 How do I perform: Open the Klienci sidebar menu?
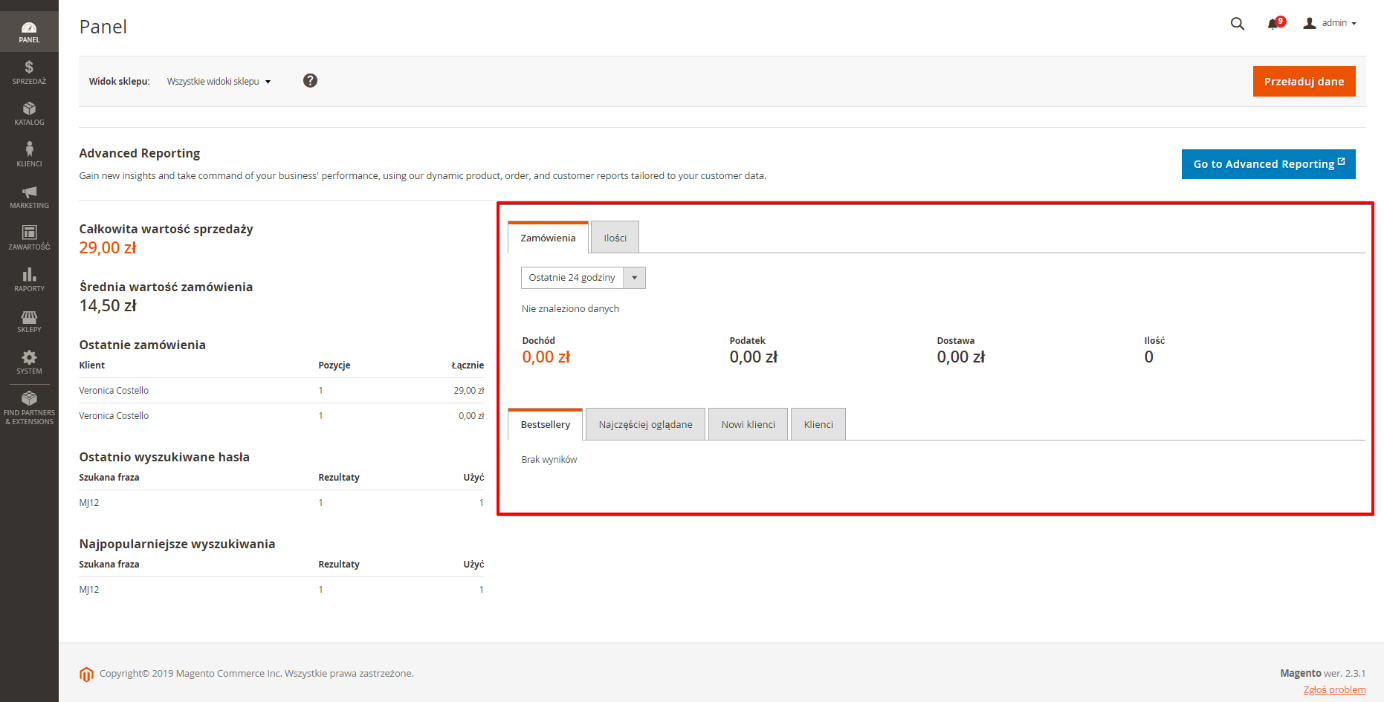(29, 156)
